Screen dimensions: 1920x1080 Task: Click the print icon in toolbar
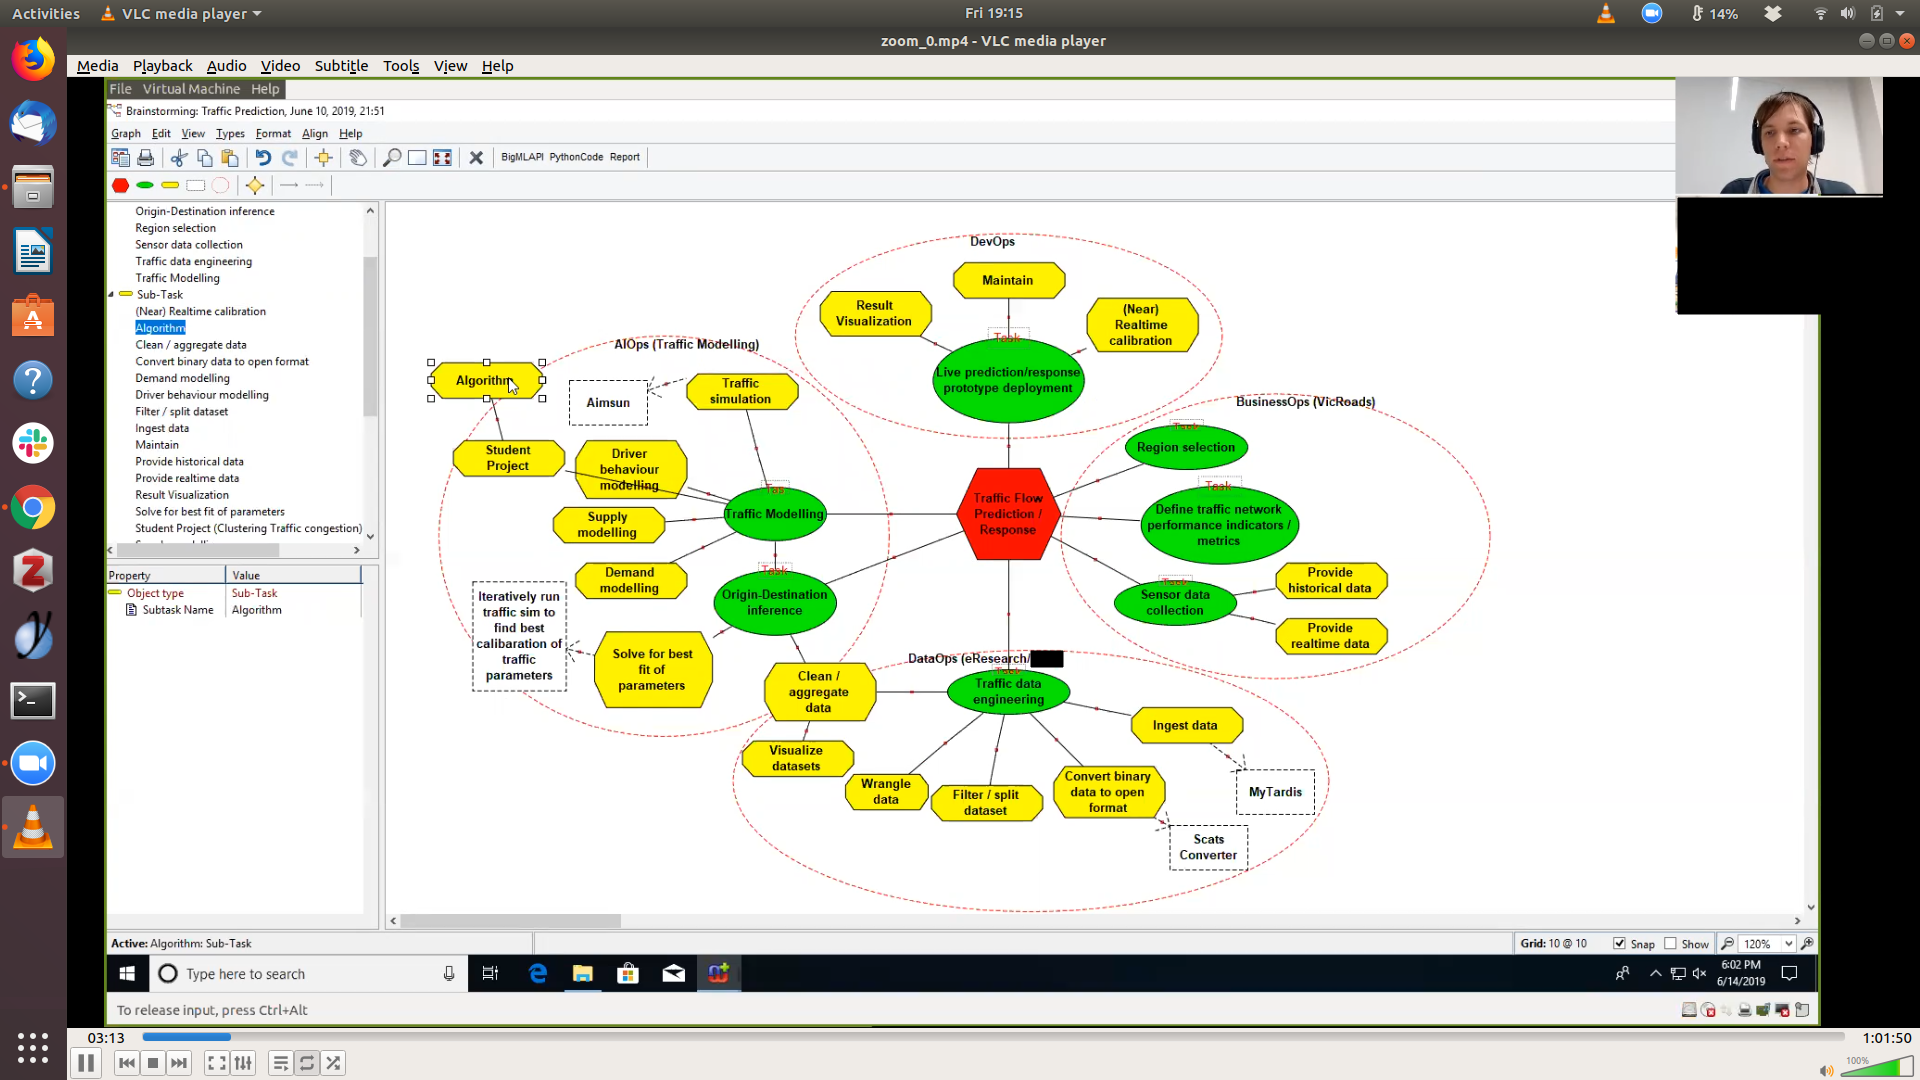(146, 157)
